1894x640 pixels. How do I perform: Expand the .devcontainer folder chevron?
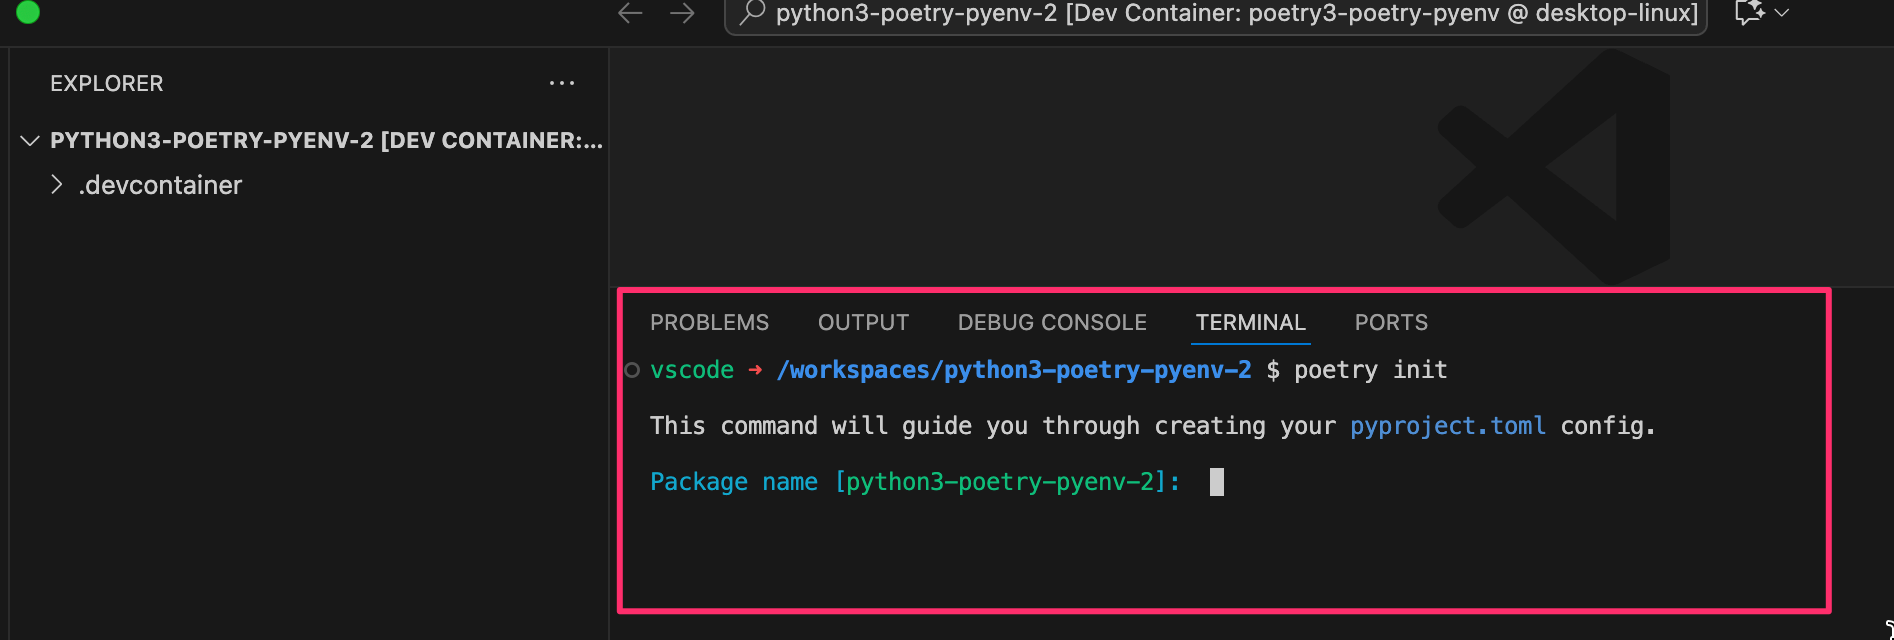coord(57,185)
